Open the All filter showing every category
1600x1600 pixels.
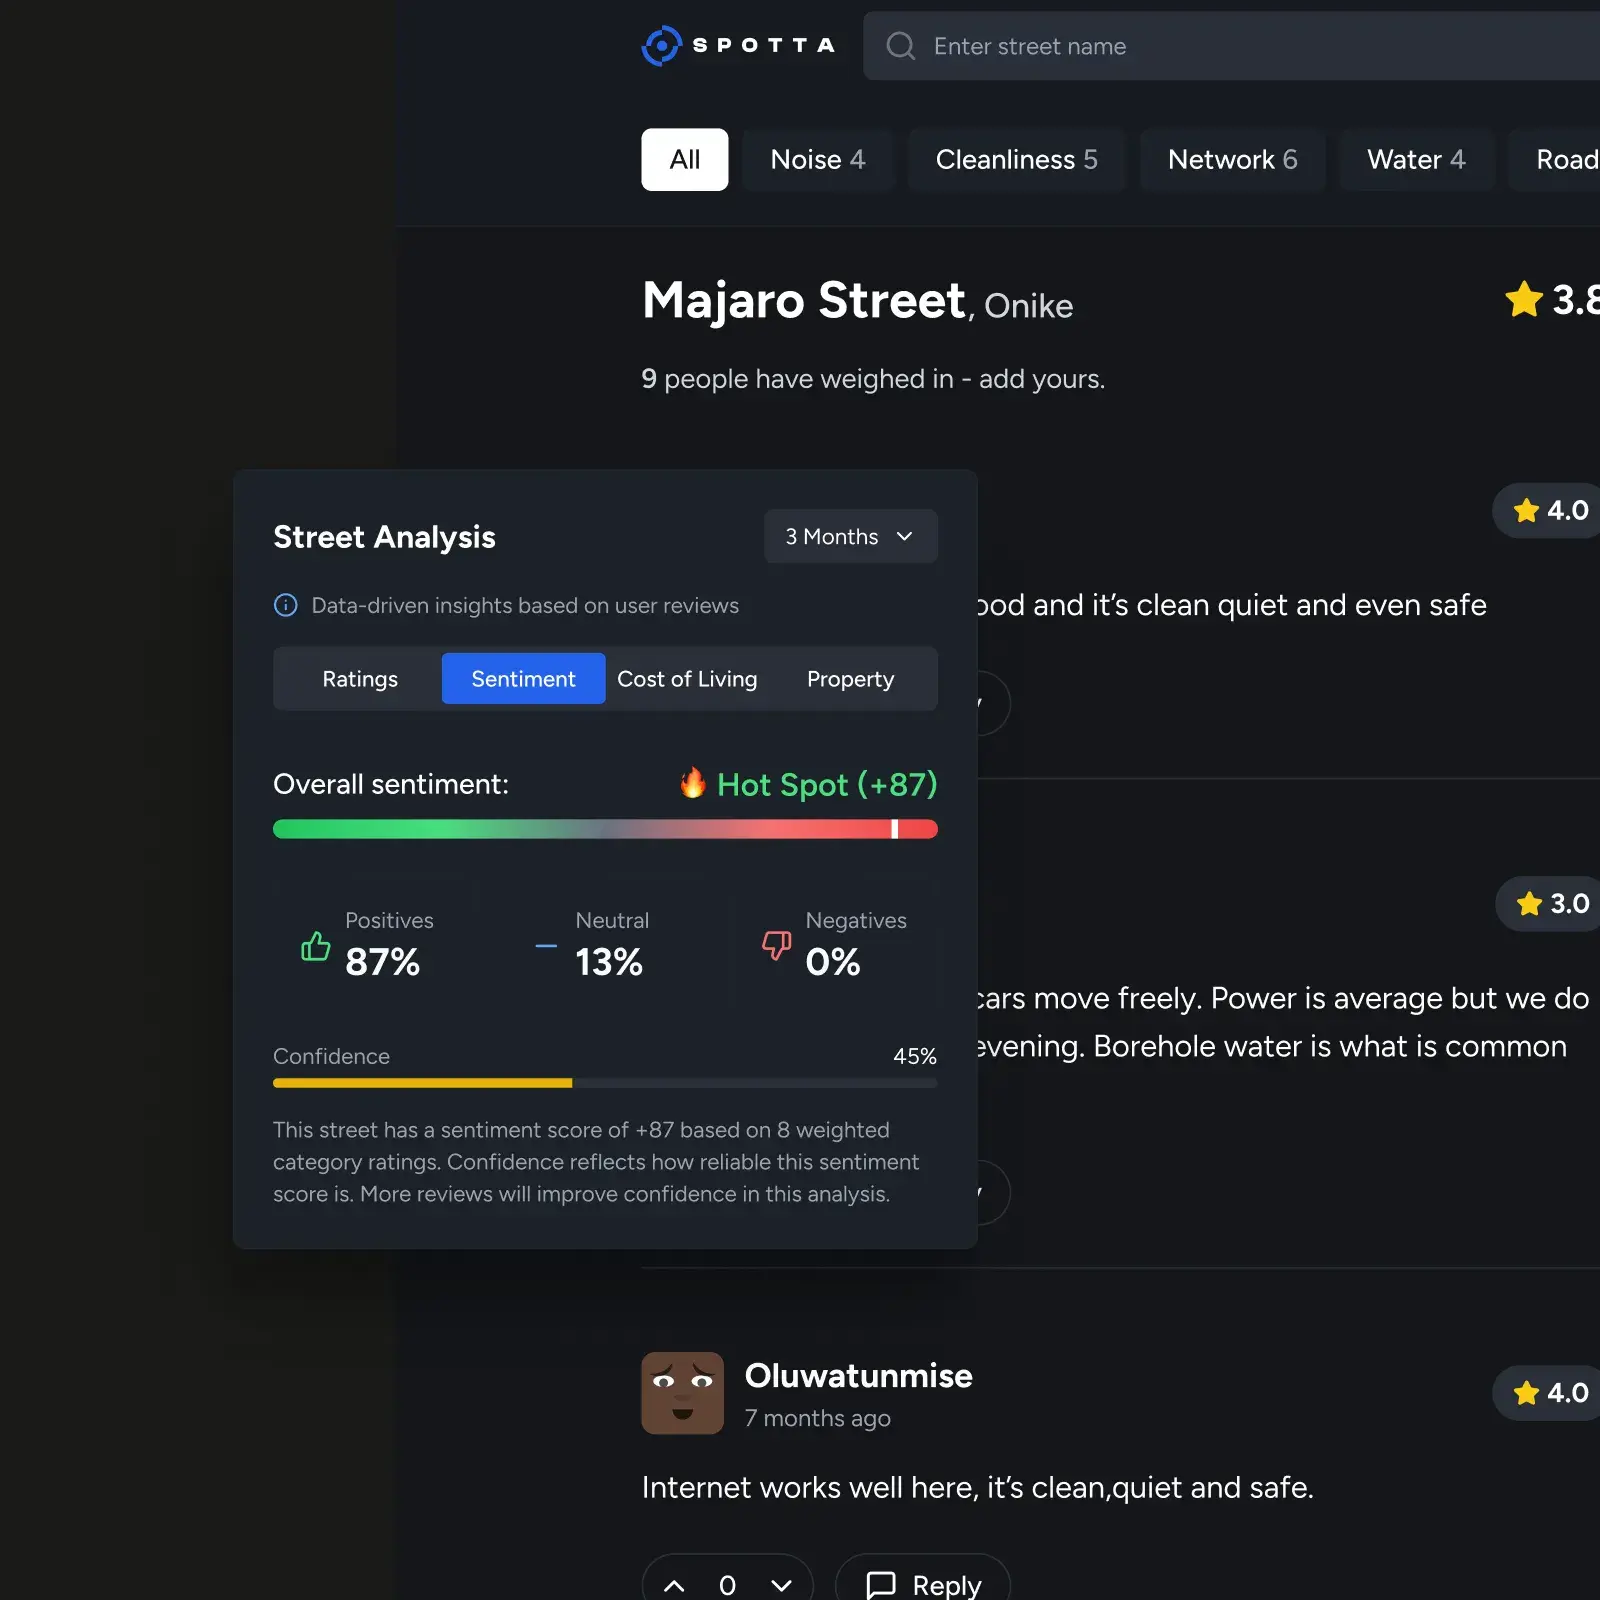coord(684,160)
